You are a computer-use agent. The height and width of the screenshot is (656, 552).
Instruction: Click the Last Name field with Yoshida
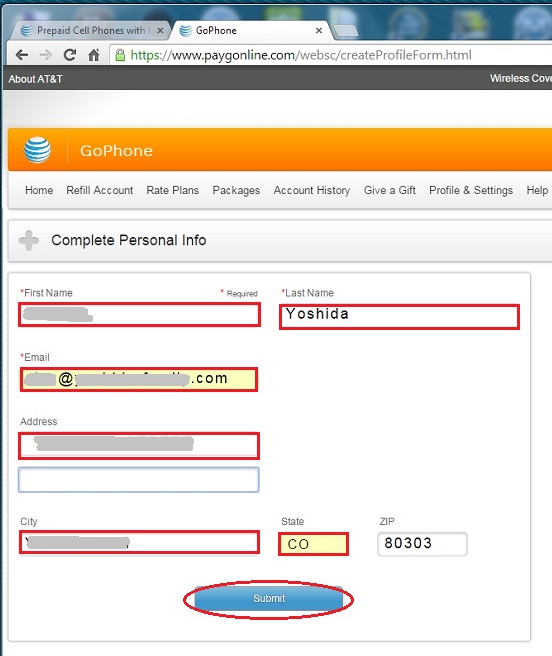point(399,317)
